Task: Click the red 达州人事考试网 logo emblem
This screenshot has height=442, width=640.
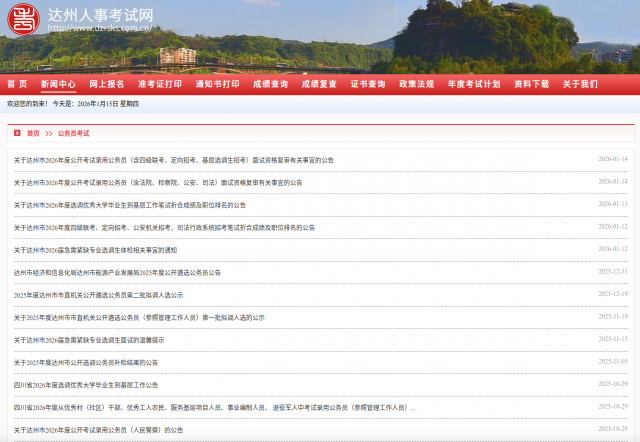Action: (x=23, y=16)
